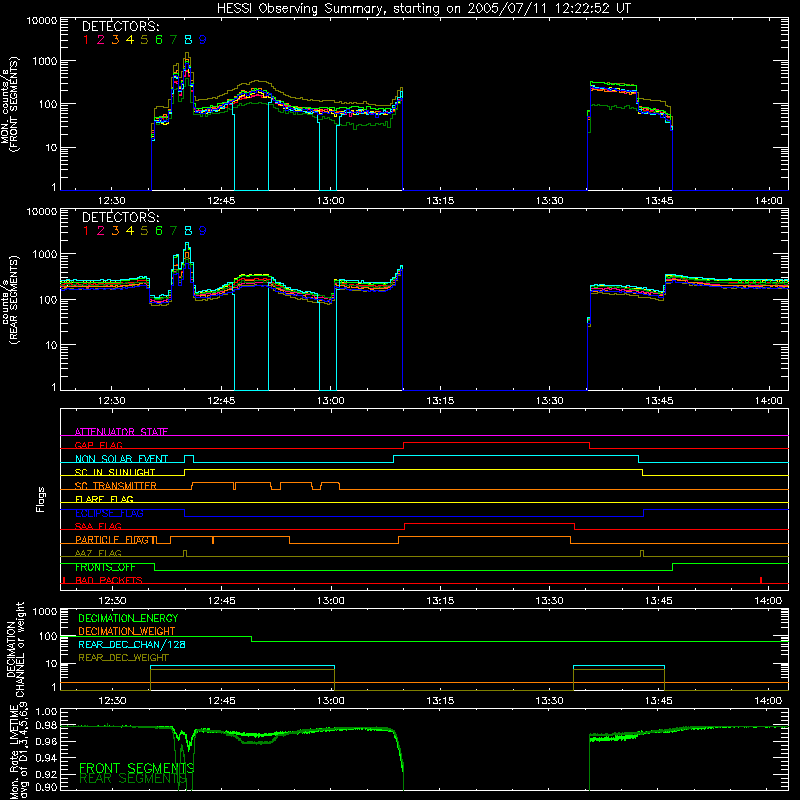Click the SC_IN_SUNLIGHT flag label
Screen dimensions: 800x800
[x=115, y=472]
